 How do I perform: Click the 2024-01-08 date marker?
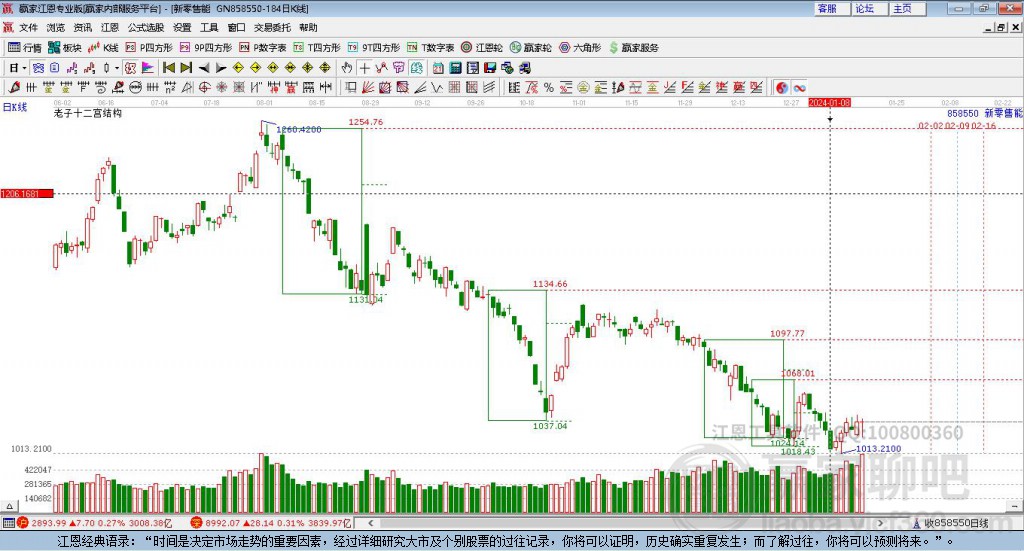(x=829, y=102)
